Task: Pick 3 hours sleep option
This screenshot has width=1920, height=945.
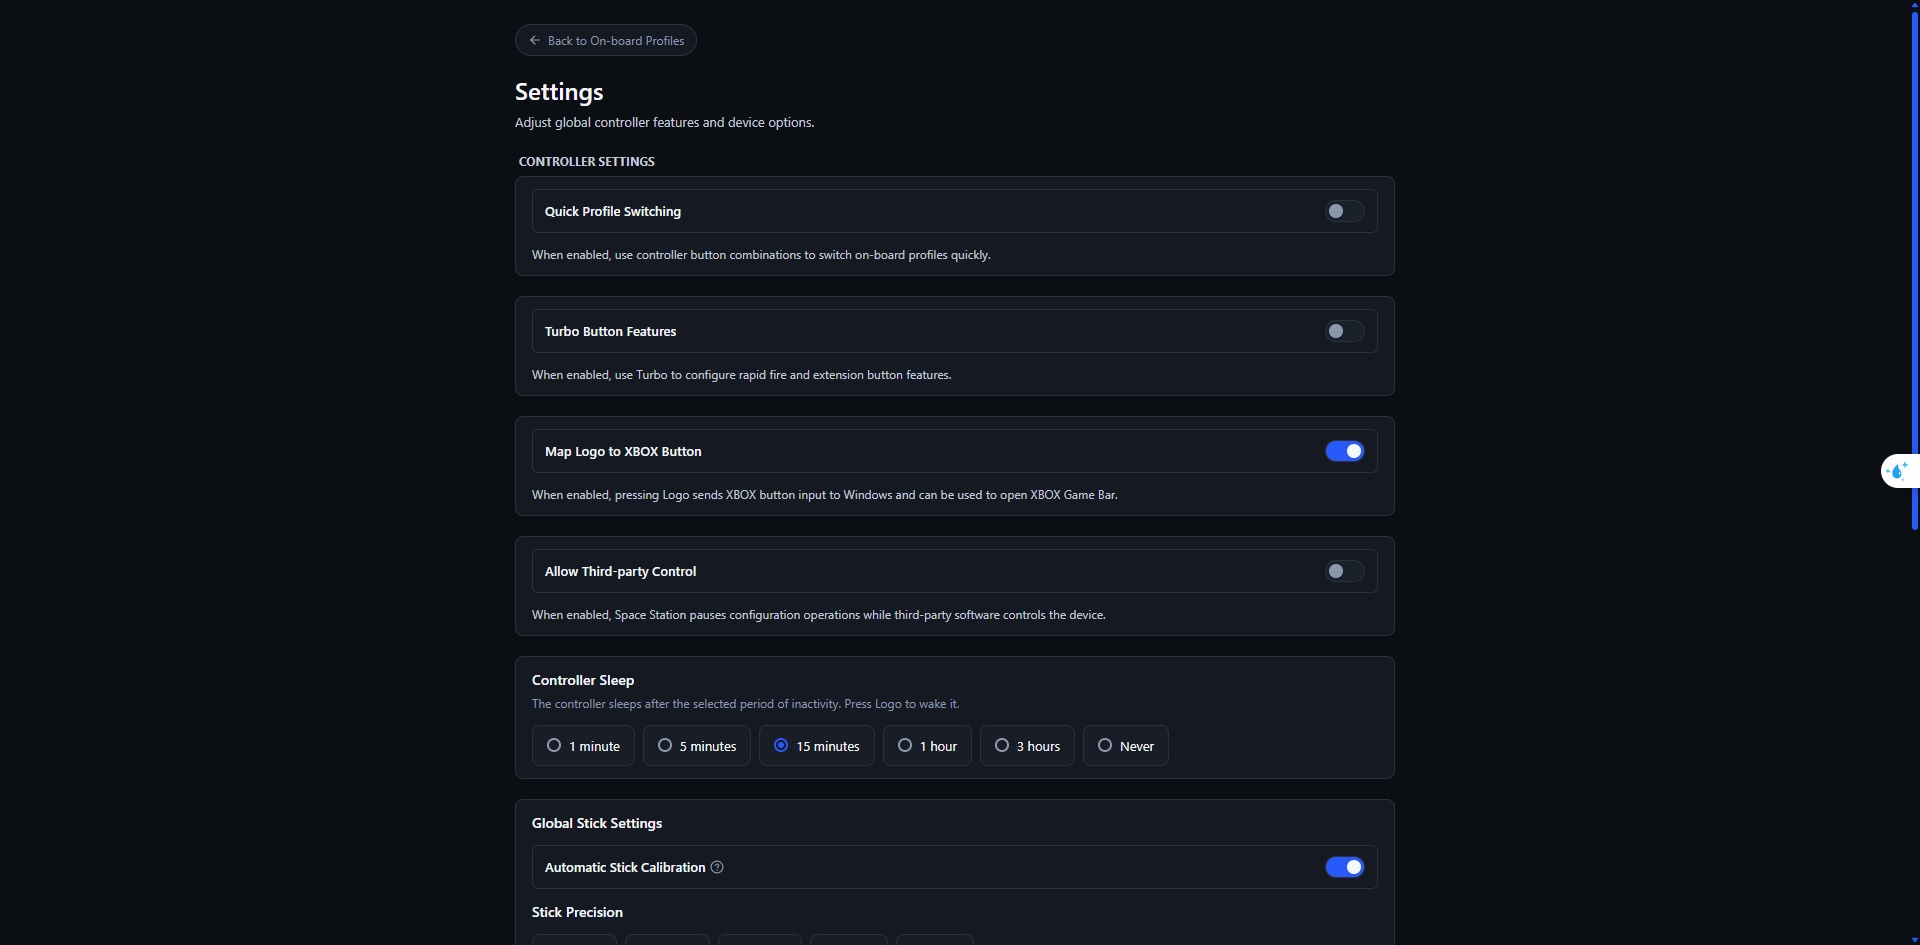Action: click(x=1027, y=746)
